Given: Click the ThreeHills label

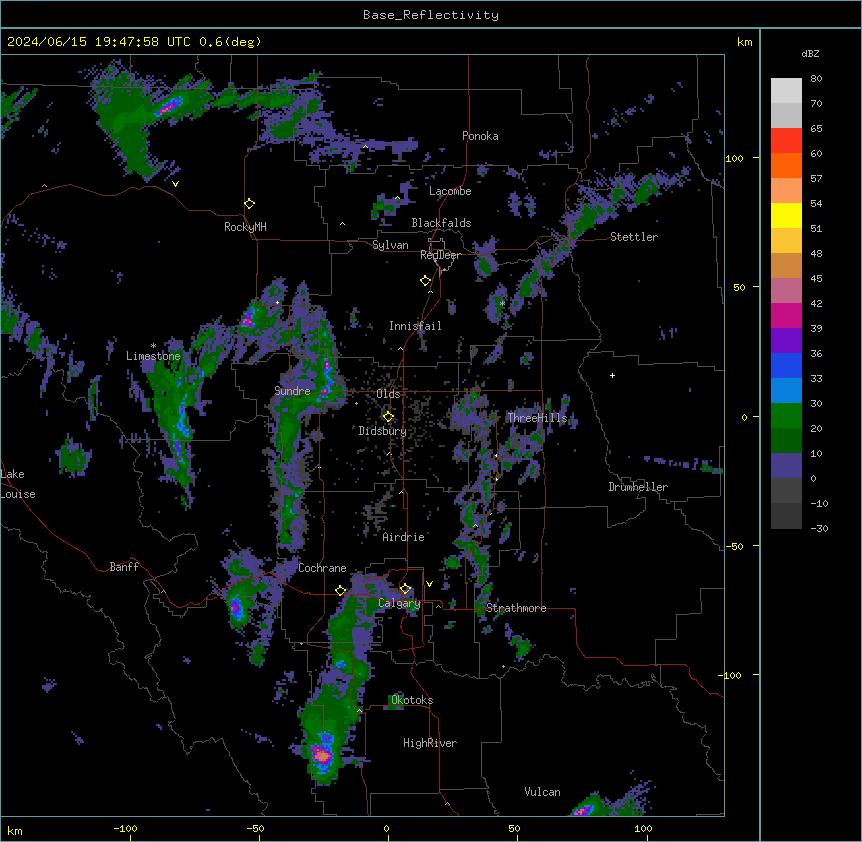Looking at the screenshot, I should [537, 418].
